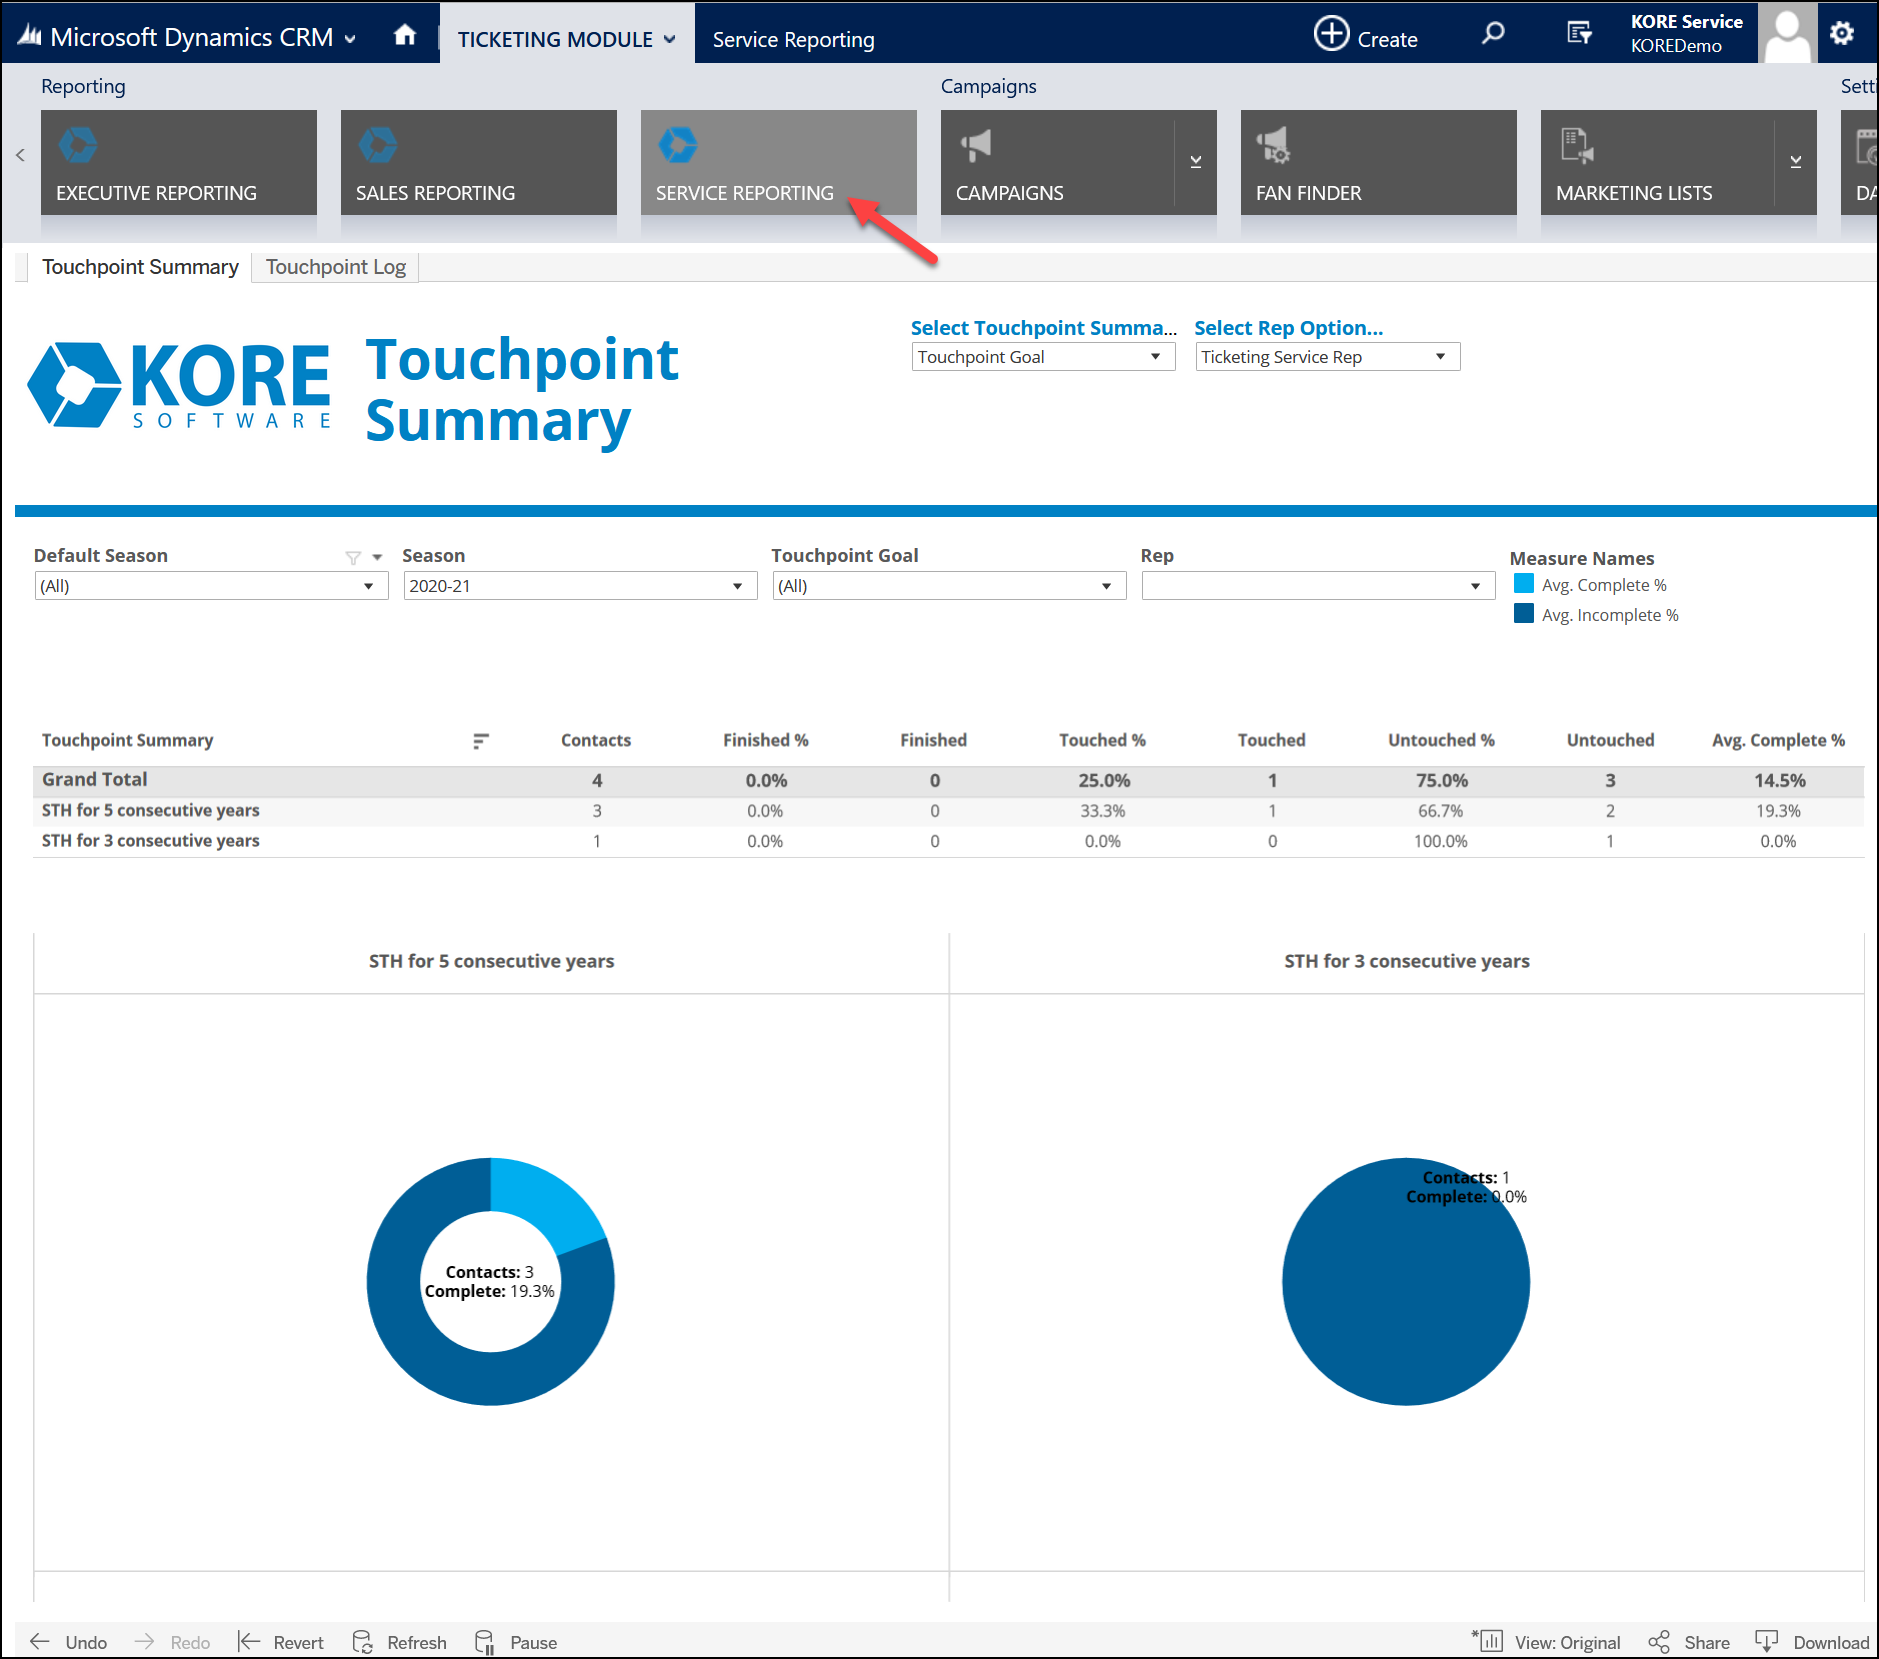Viewport: 1879px width, 1659px height.
Task: Click the Finished % column header
Action: coord(766,740)
